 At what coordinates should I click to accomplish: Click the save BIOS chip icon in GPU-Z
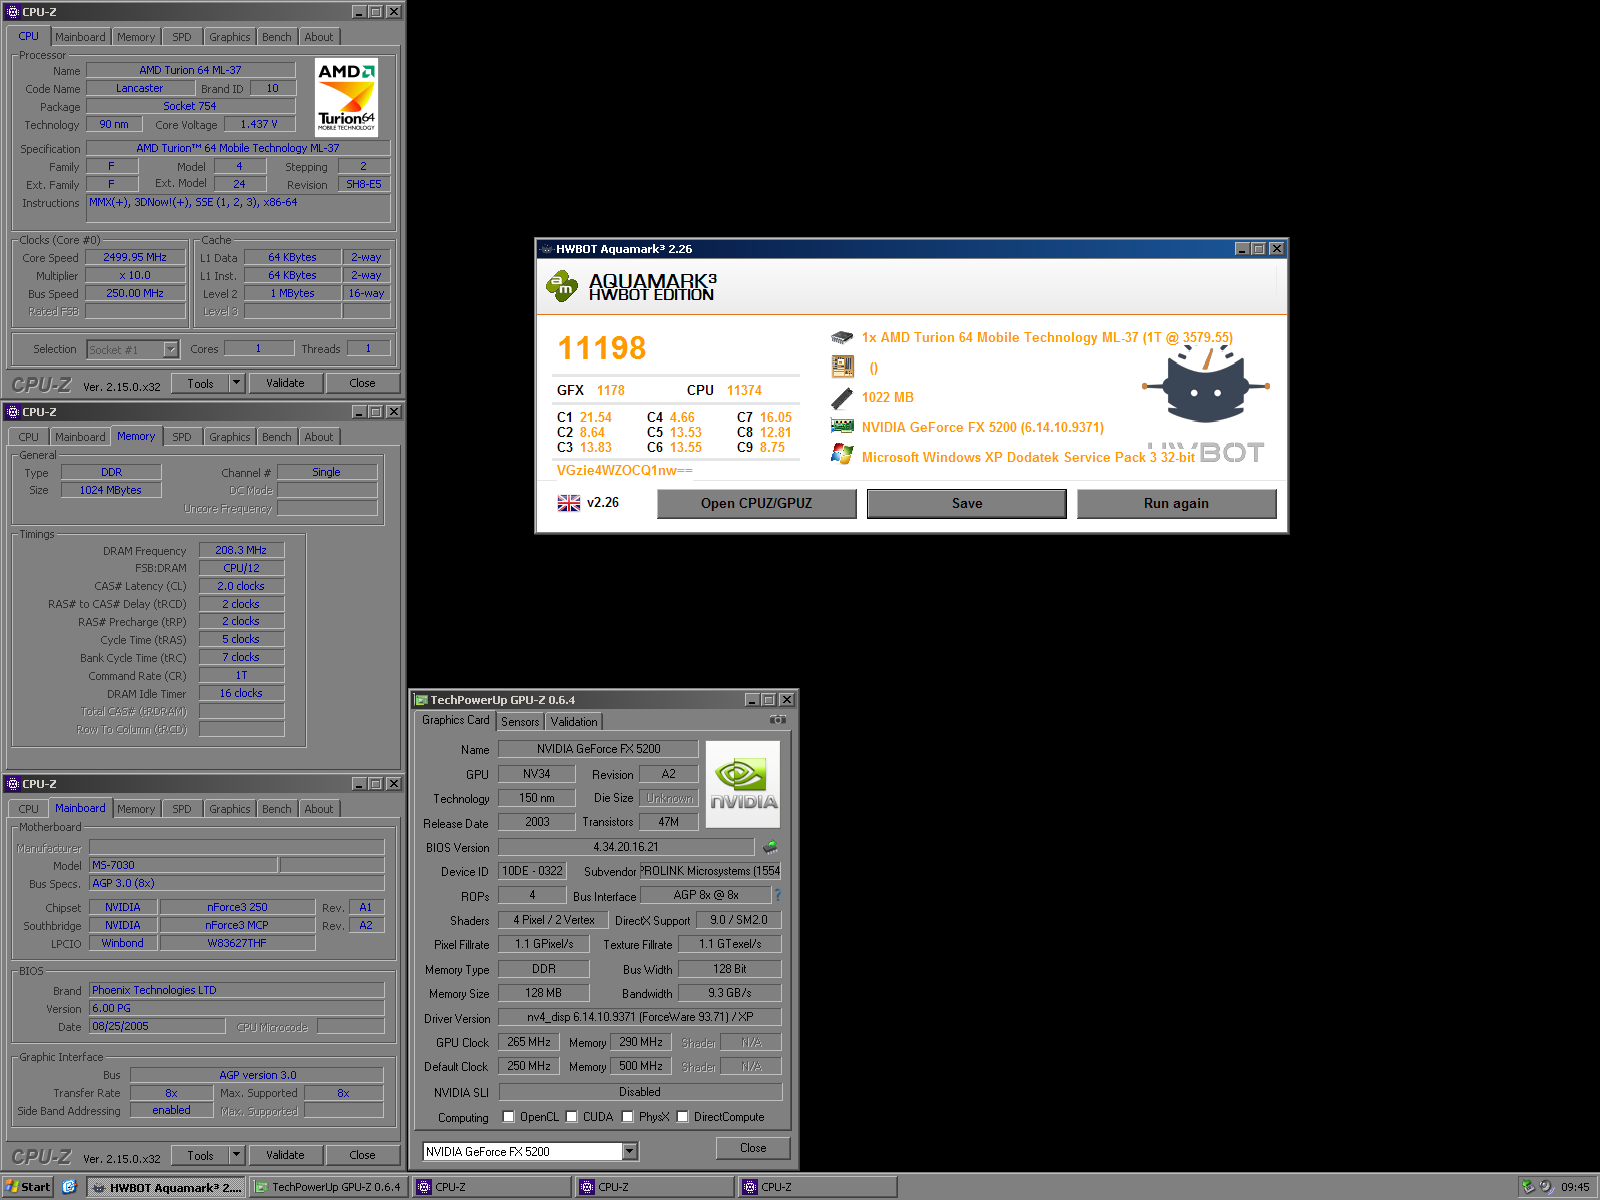tap(770, 847)
